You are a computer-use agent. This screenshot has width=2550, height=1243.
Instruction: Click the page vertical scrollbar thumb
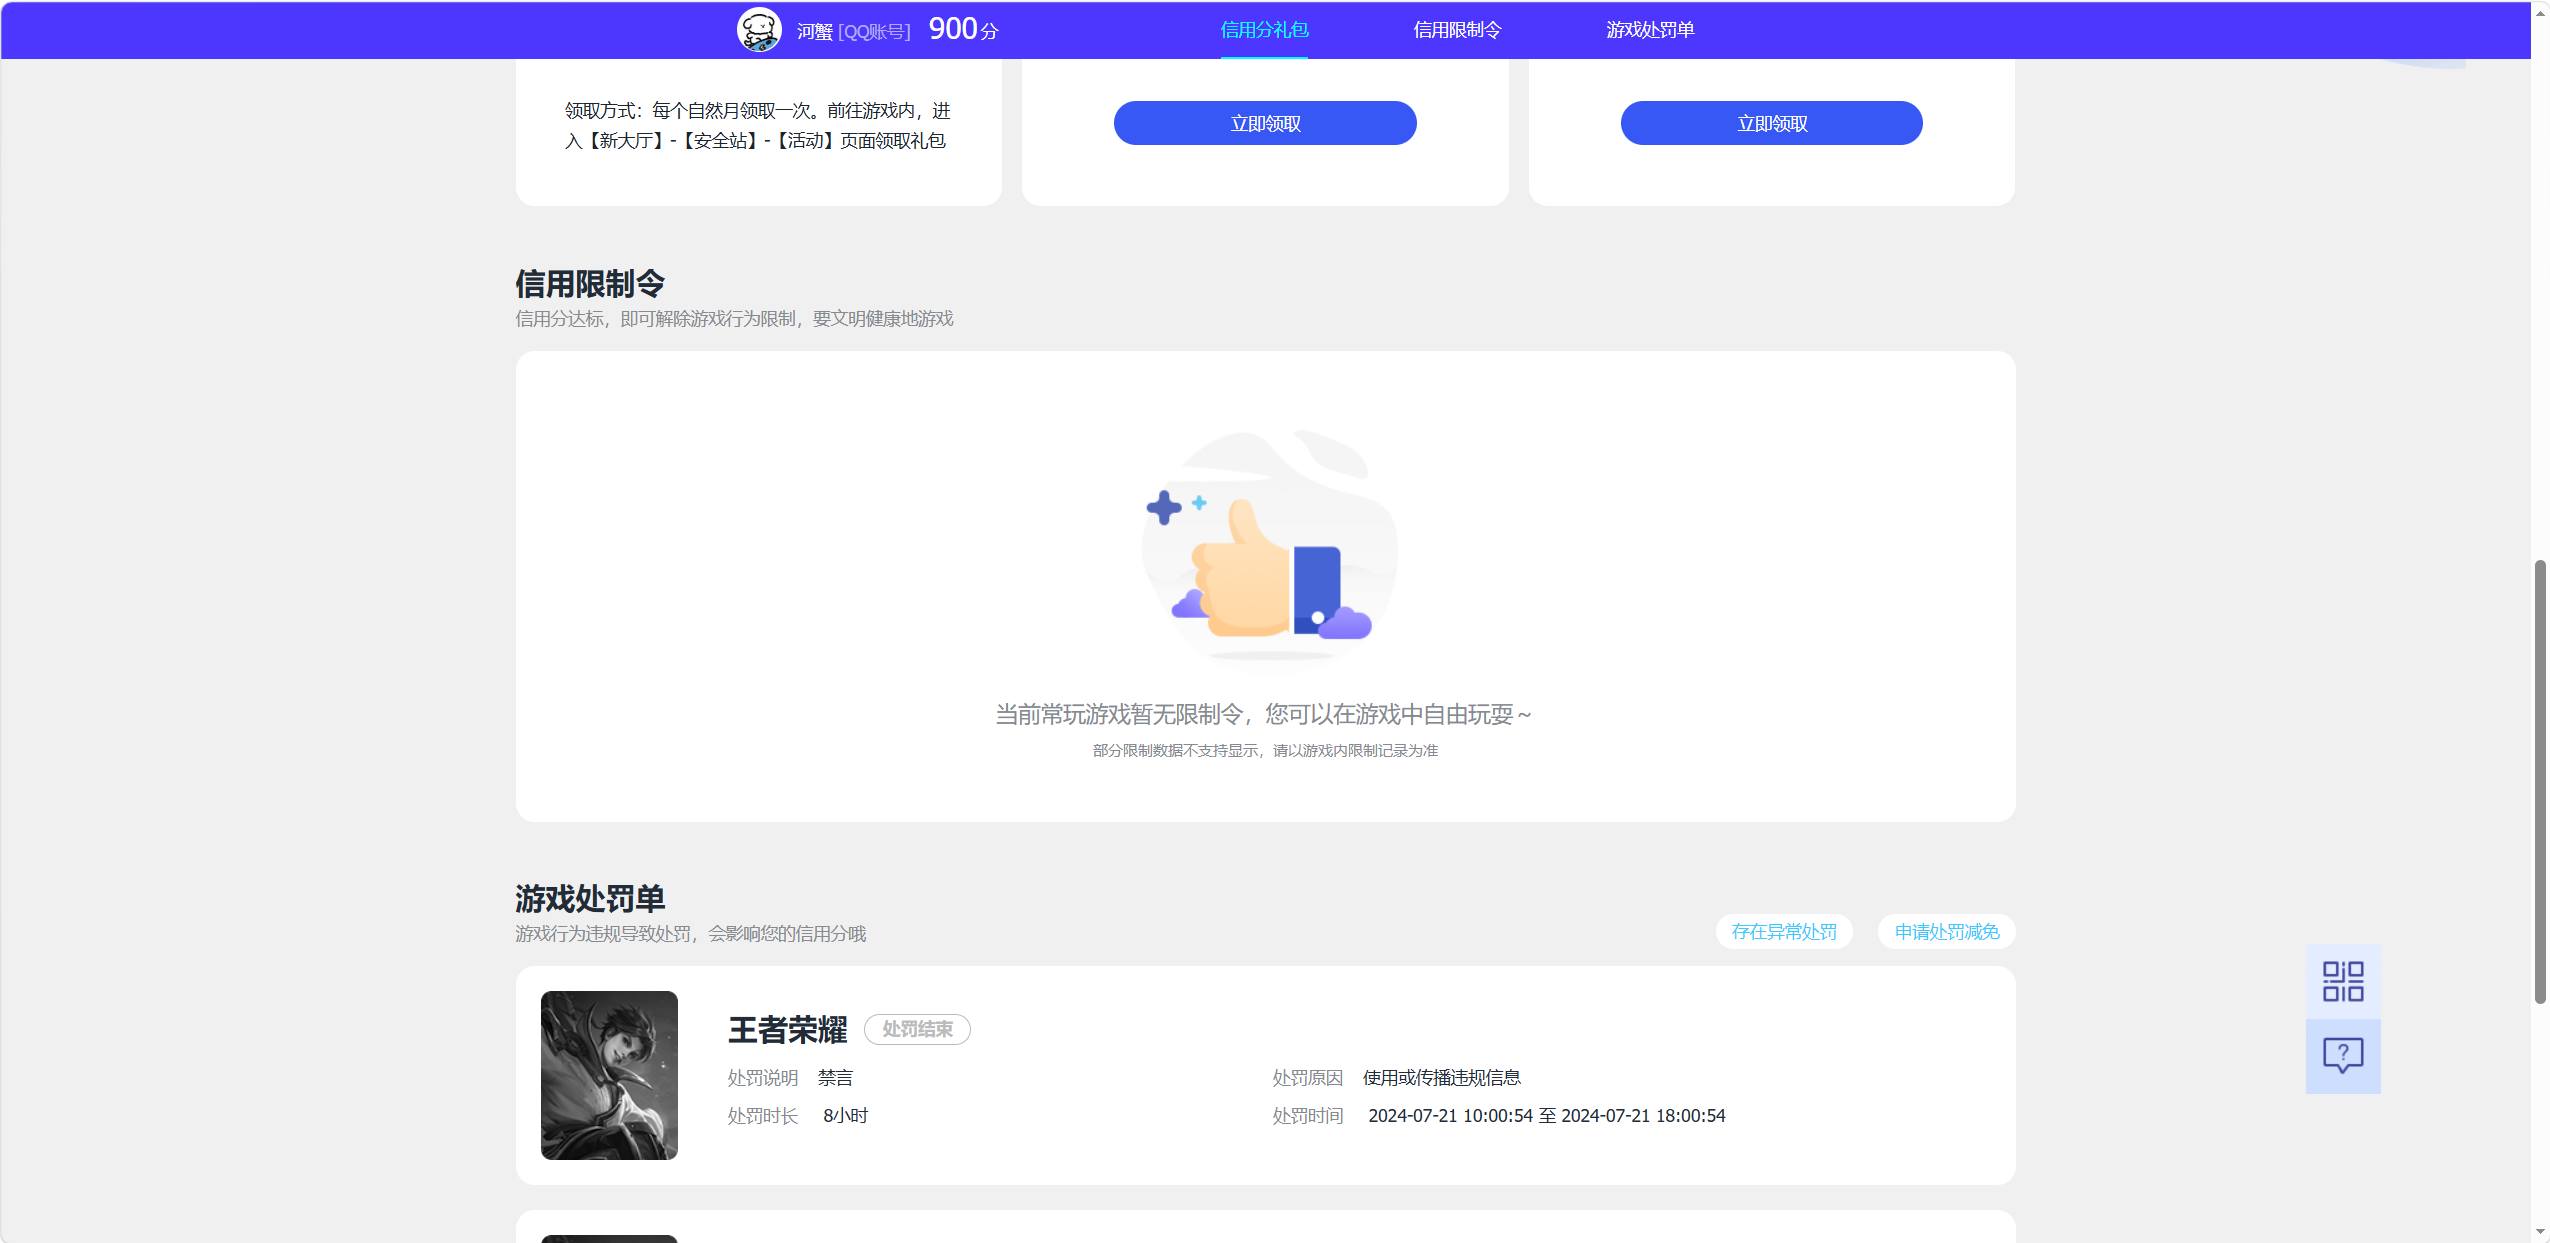click(2540, 782)
